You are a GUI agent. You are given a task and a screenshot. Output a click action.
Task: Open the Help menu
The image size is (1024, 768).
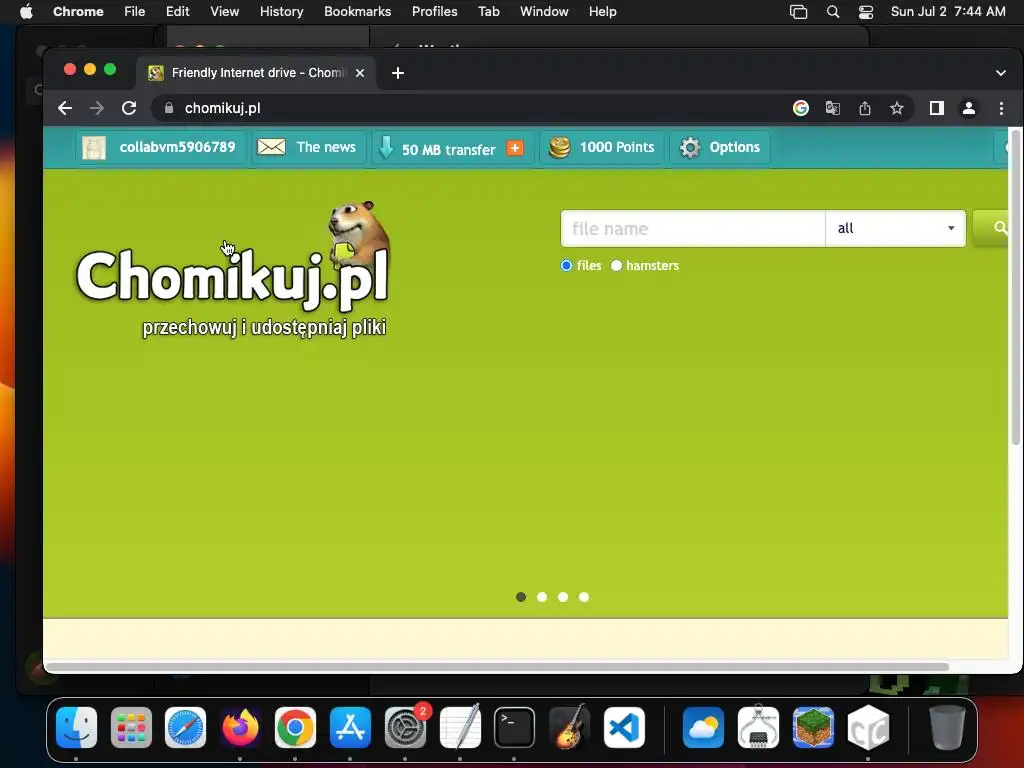tap(602, 12)
